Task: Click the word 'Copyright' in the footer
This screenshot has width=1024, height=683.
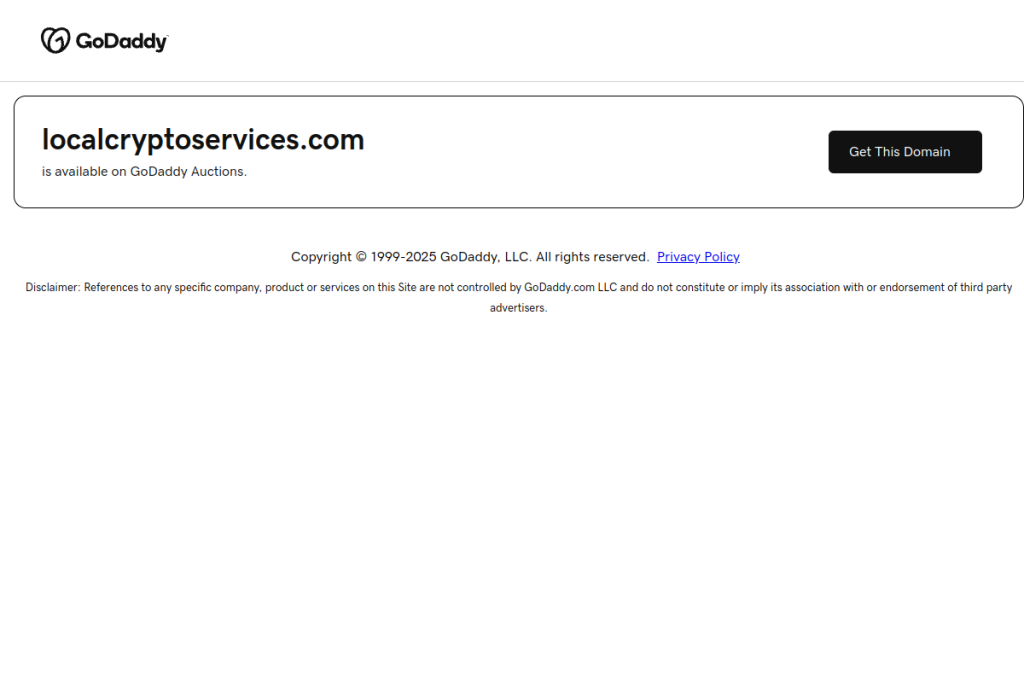Action: coord(321,257)
